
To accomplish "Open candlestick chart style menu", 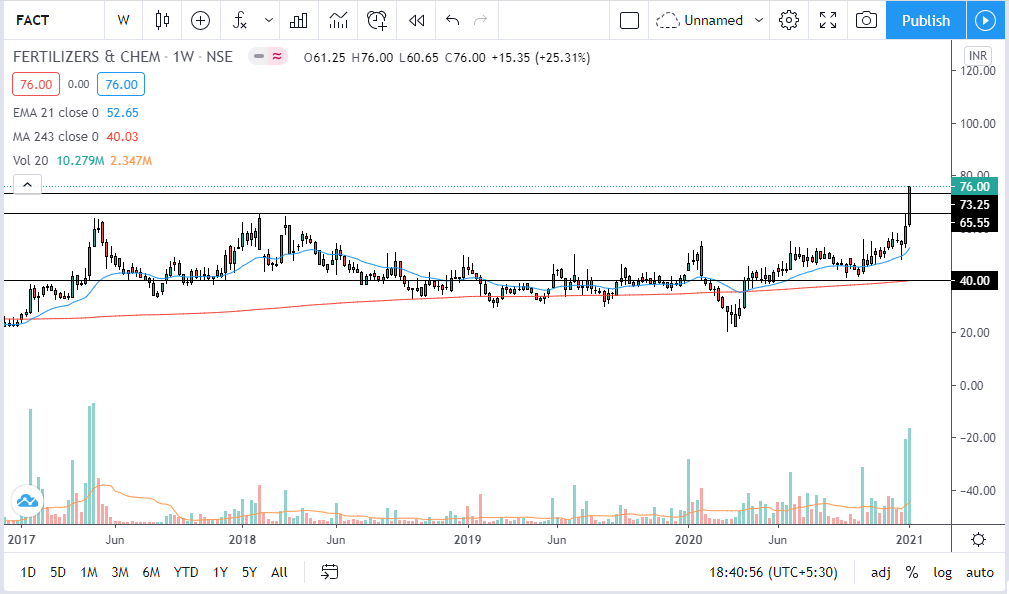I will click(x=162, y=21).
